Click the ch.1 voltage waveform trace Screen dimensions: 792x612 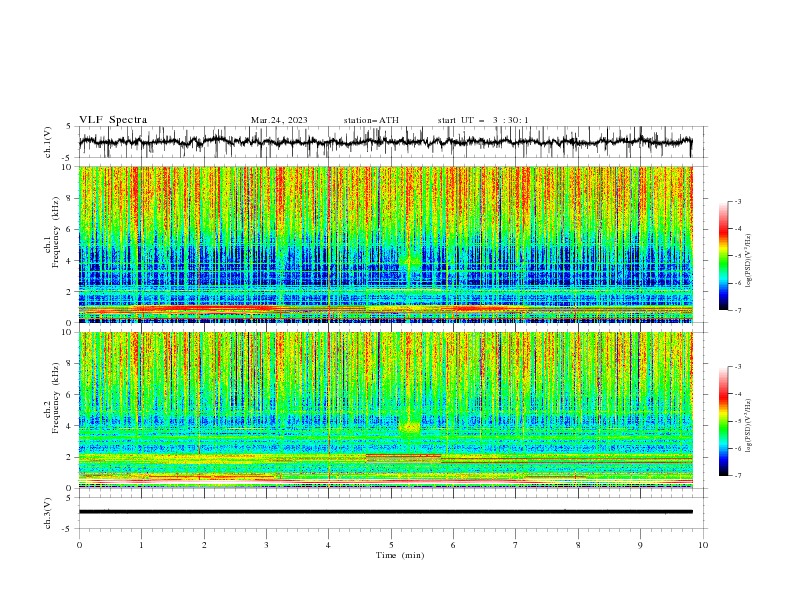pos(385,142)
